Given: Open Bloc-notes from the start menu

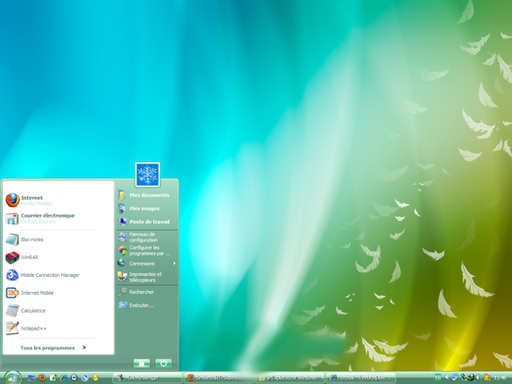Looking at the screenshot, I should (x=58, y=239).
